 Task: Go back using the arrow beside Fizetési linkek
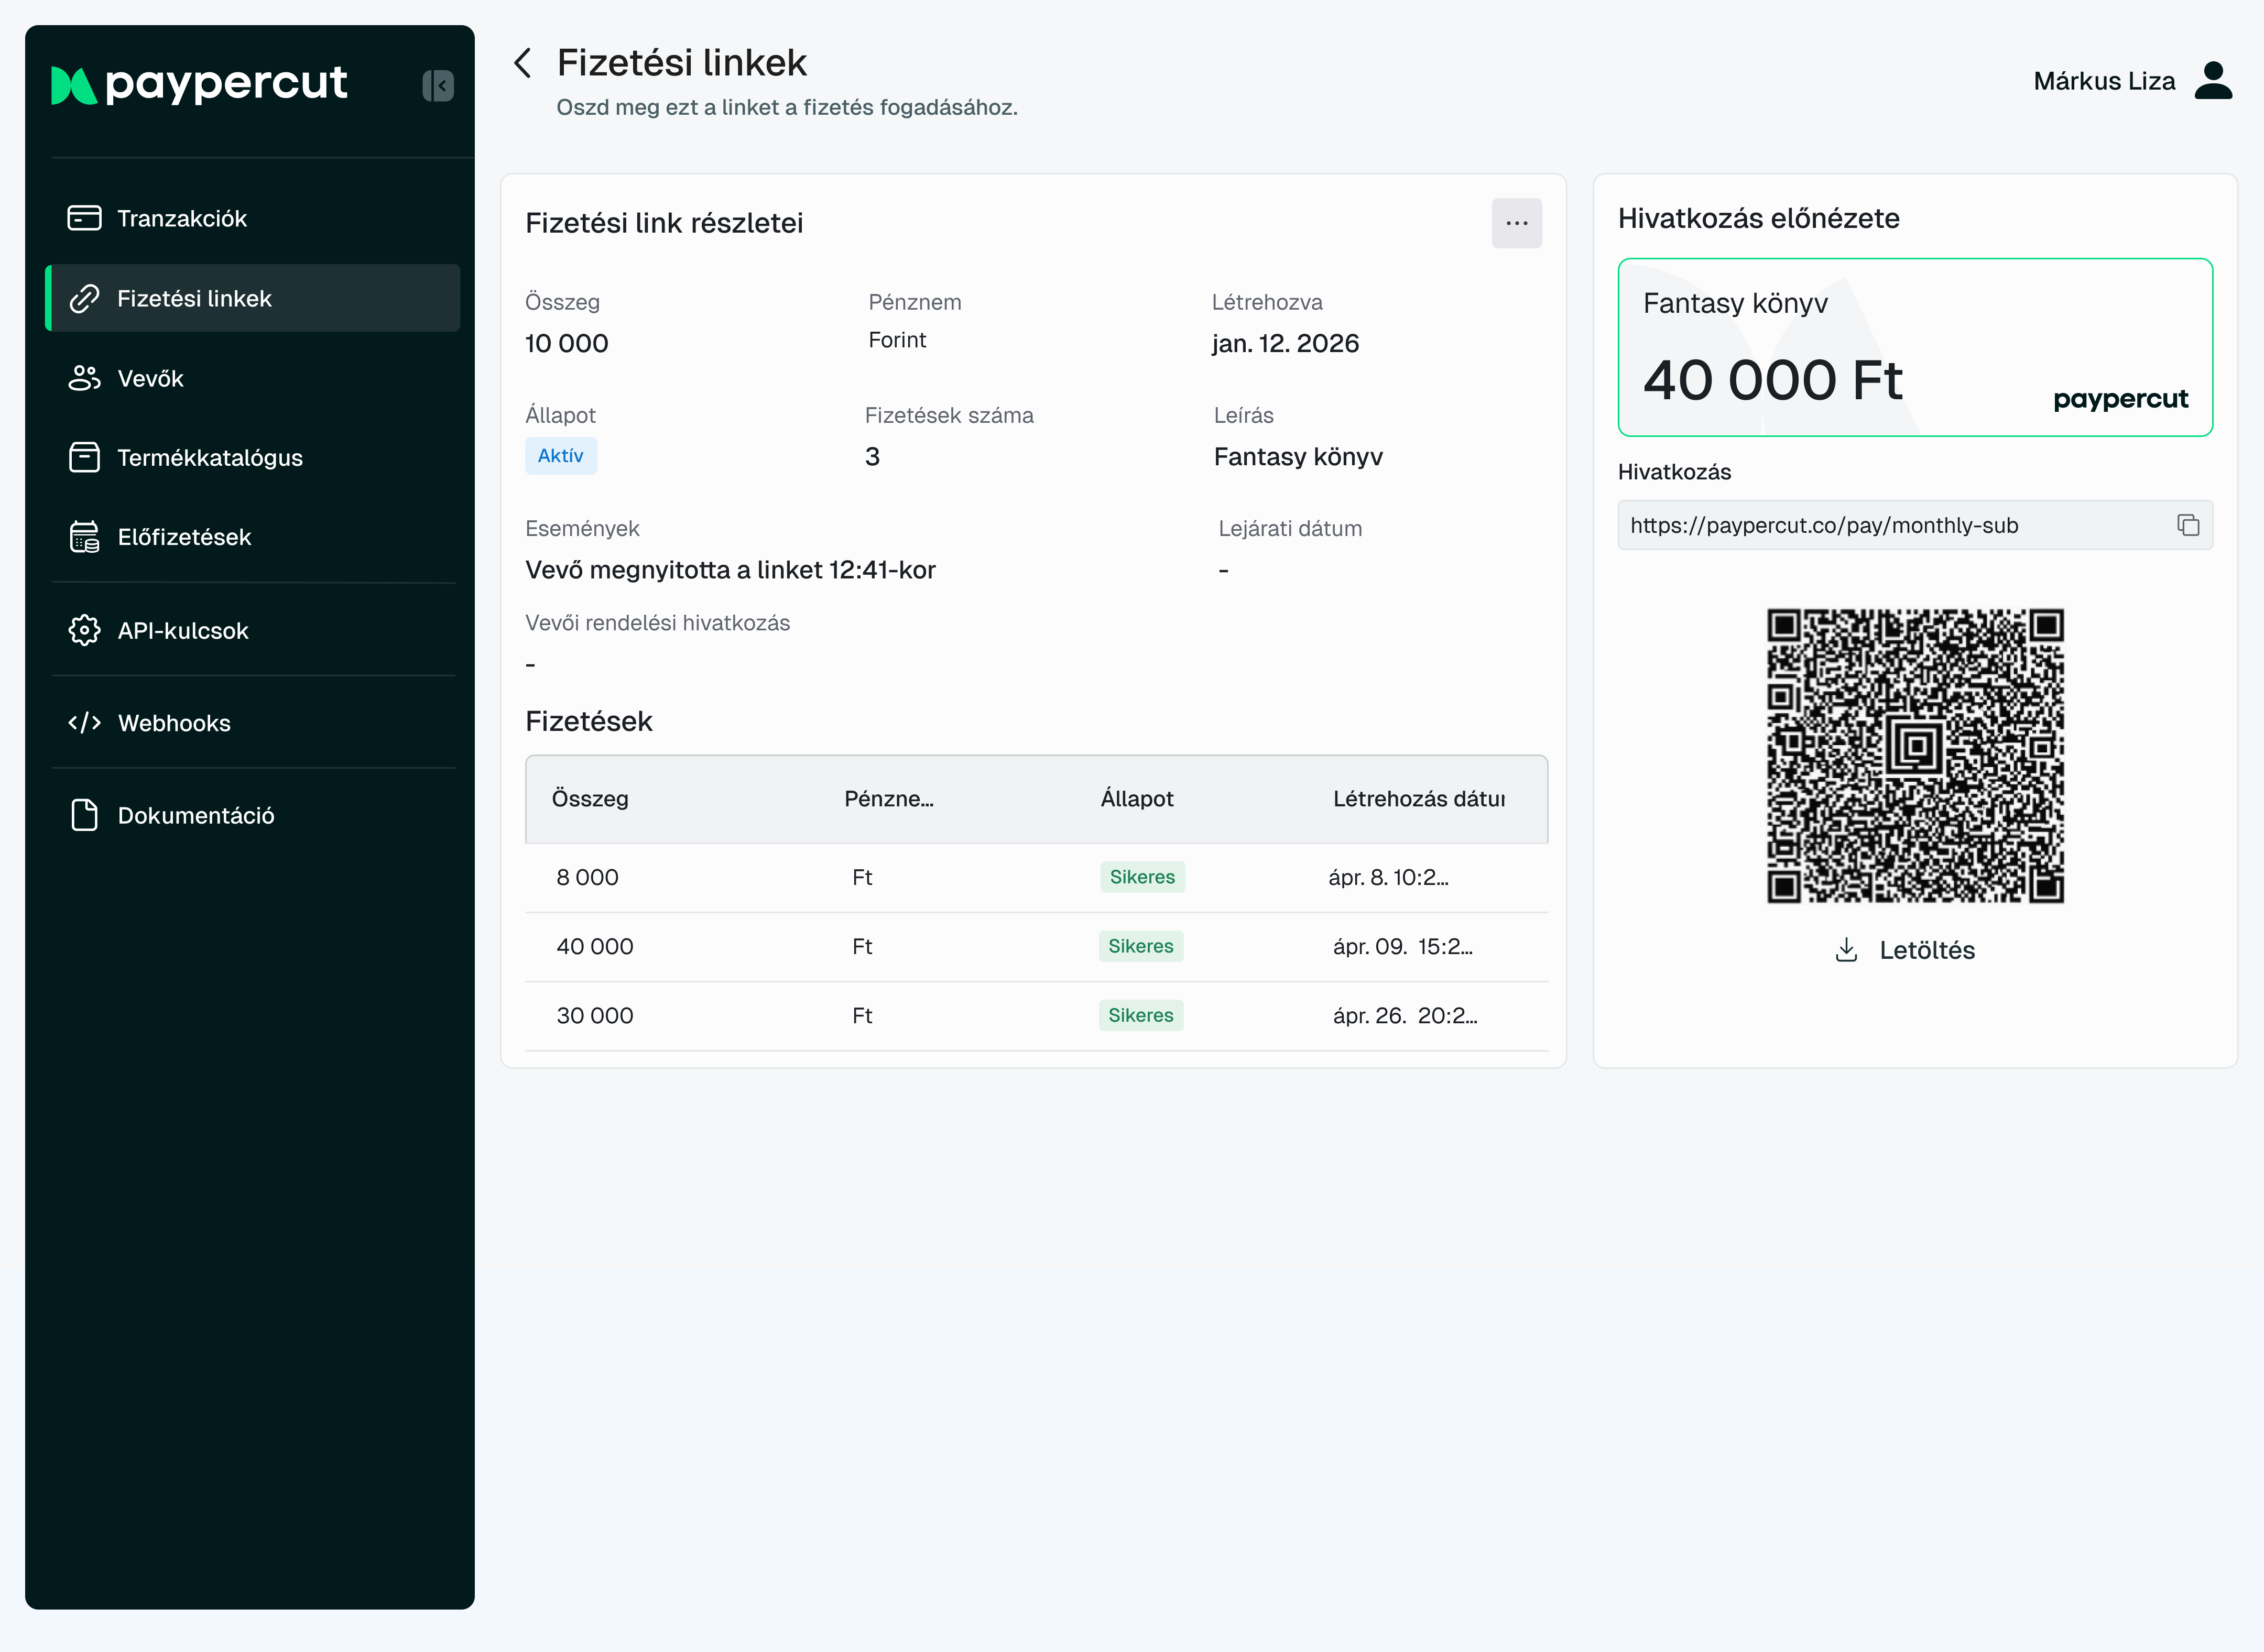(523, 62)
